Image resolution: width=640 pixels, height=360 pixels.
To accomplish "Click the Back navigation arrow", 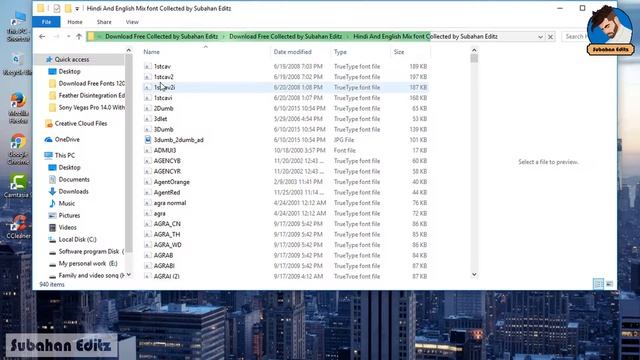I will click(x=42, y=36).
